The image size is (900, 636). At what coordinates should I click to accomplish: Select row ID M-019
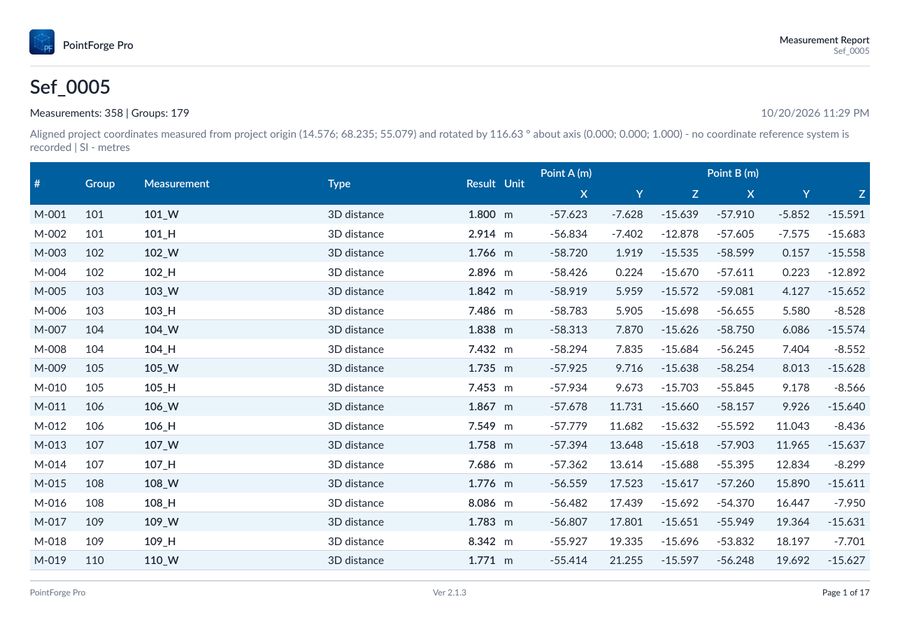click(50, 561)
